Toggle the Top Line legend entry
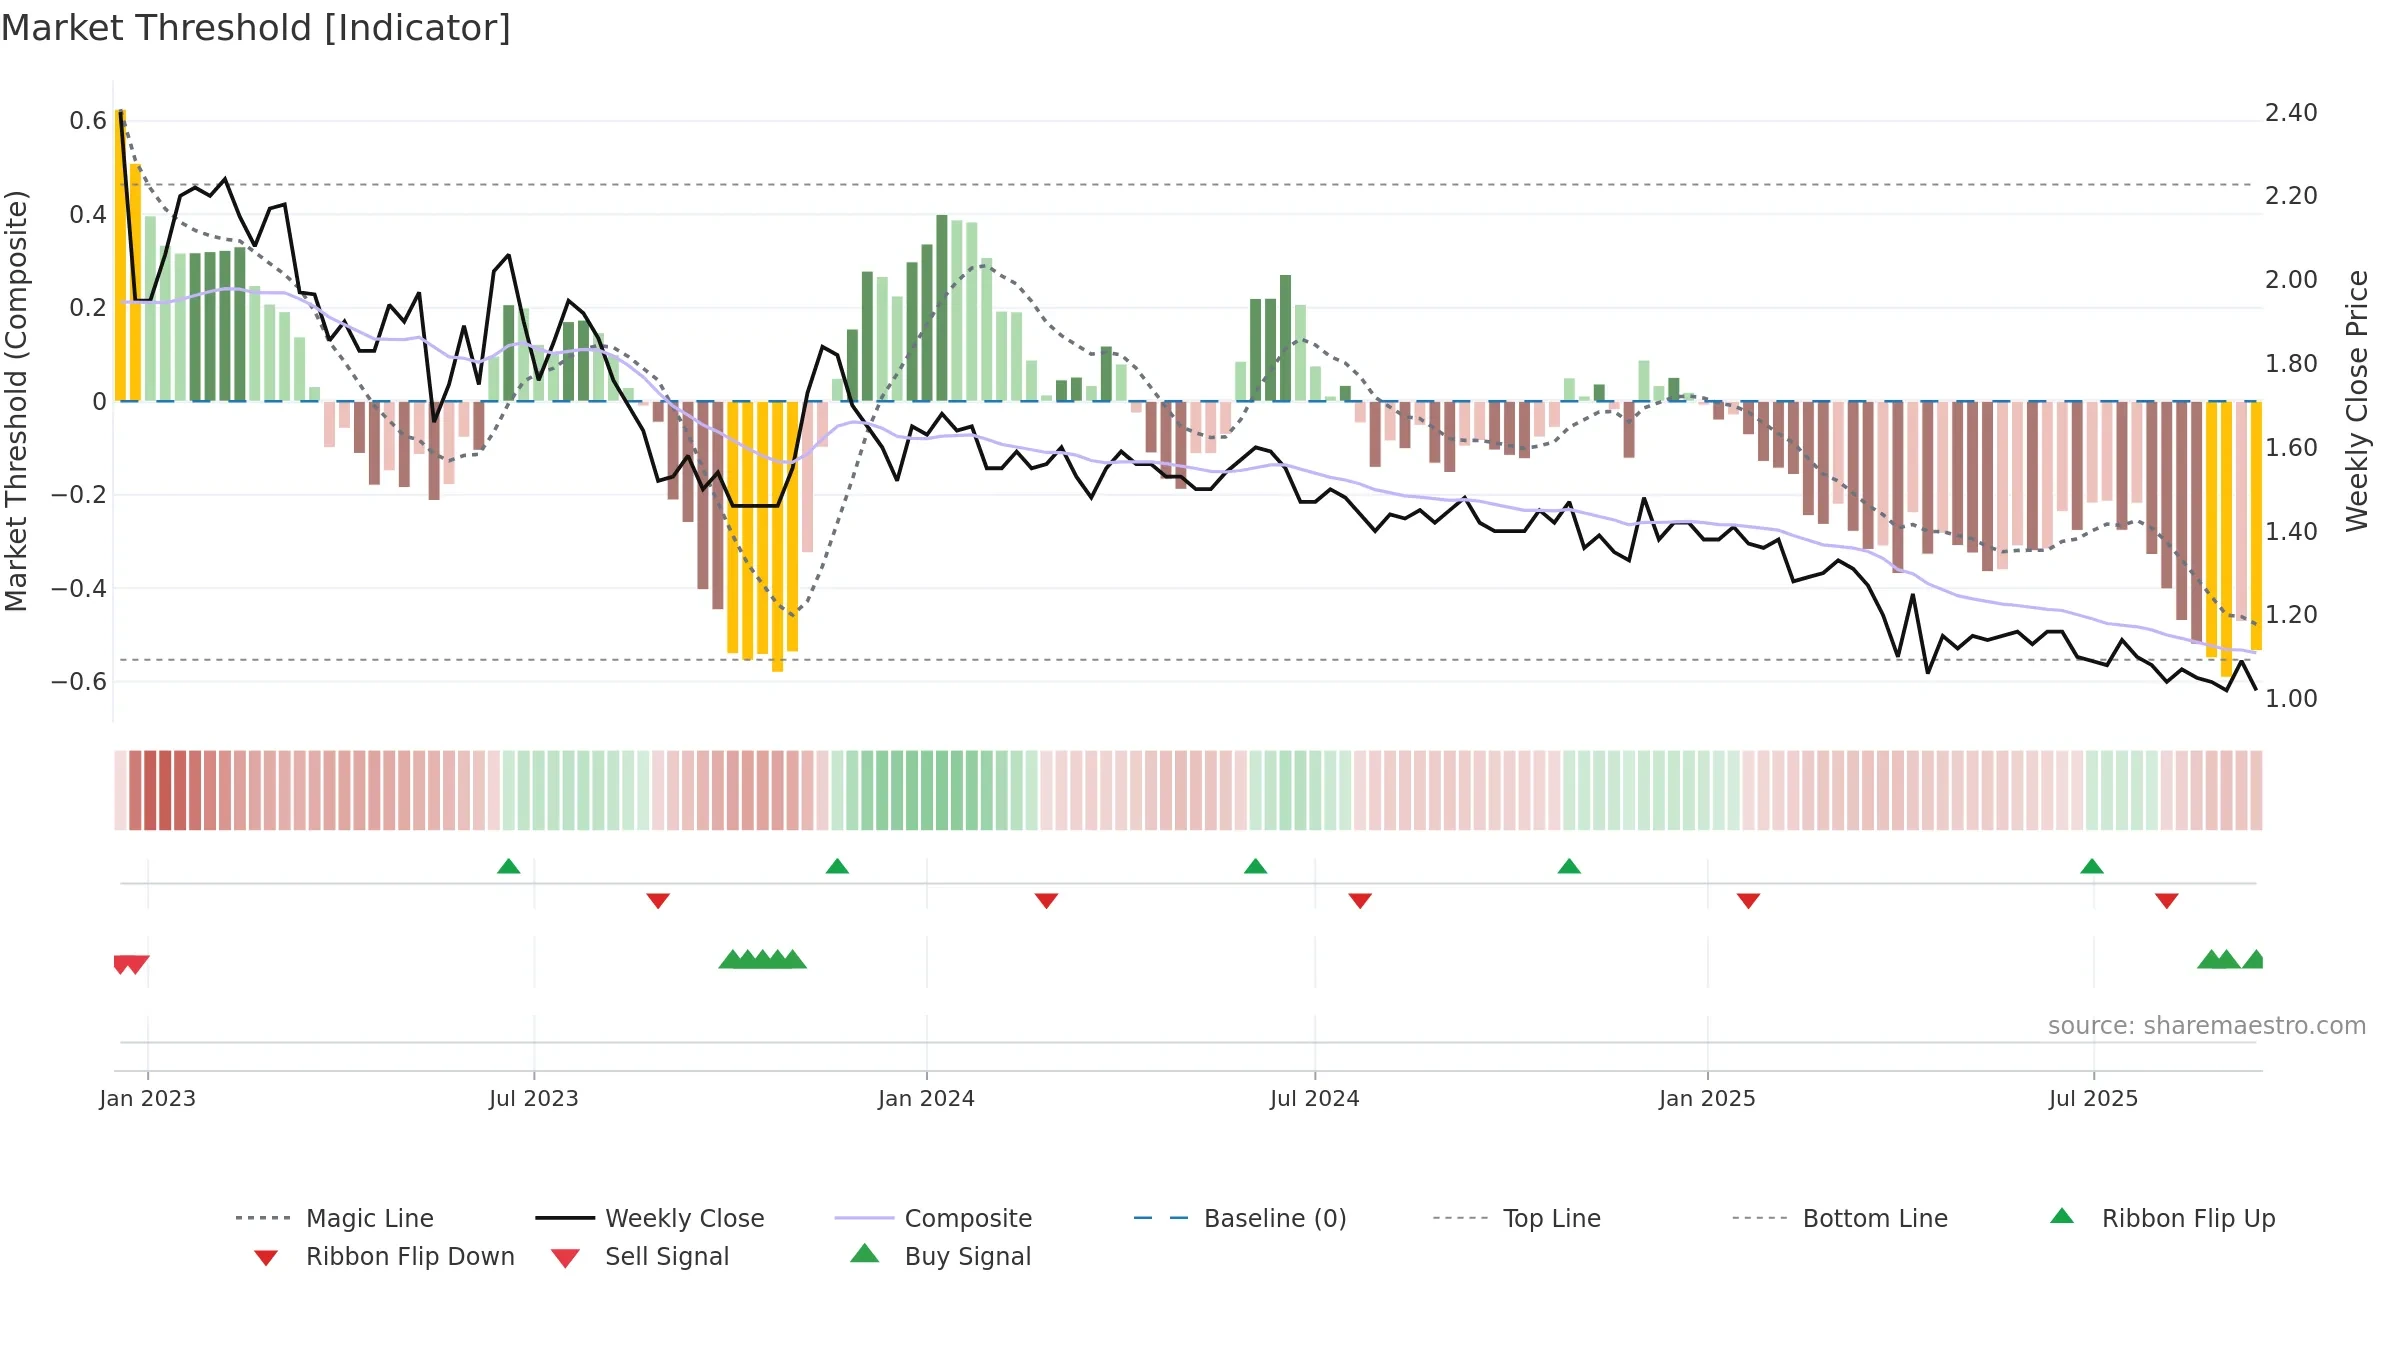This screenshot has width=2400, height=1350. pos(1517,1218)
